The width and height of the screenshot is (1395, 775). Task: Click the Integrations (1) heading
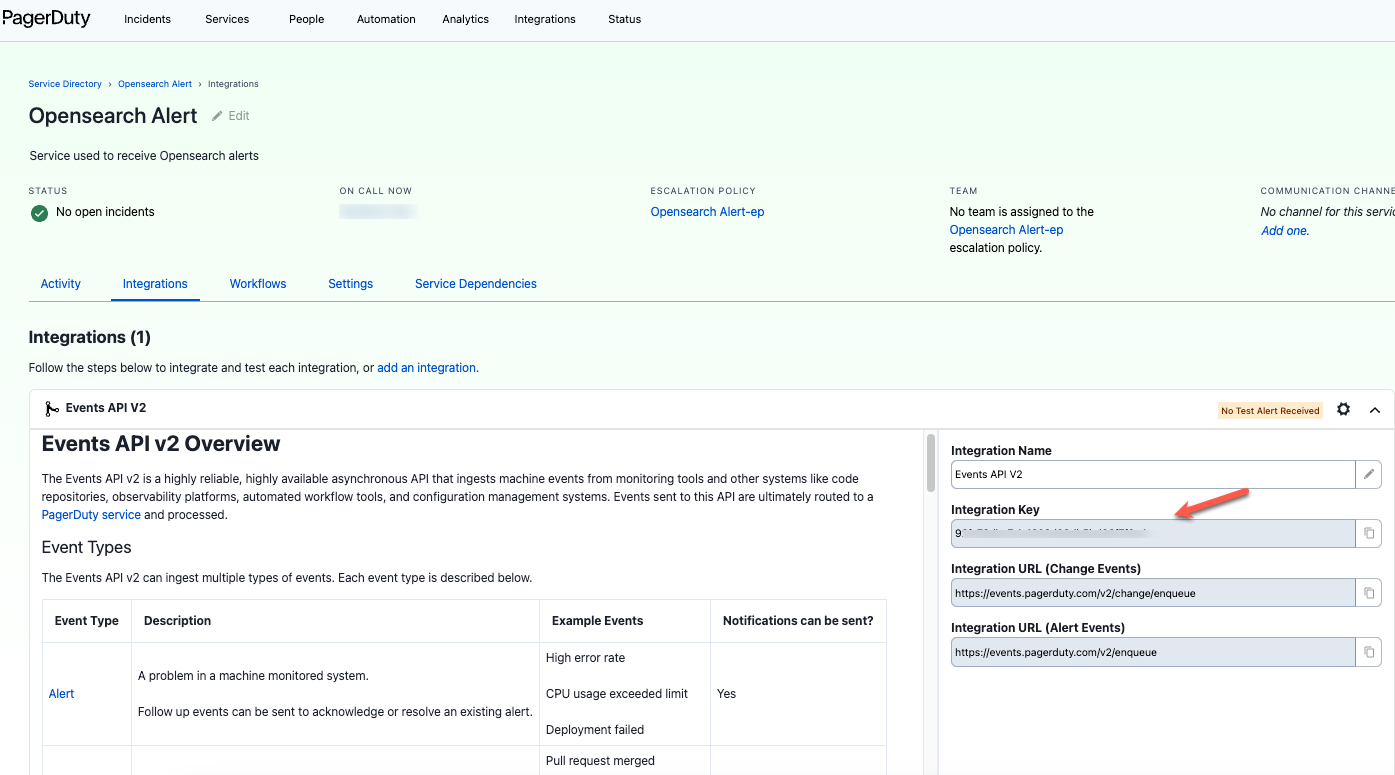click(91, 337)
